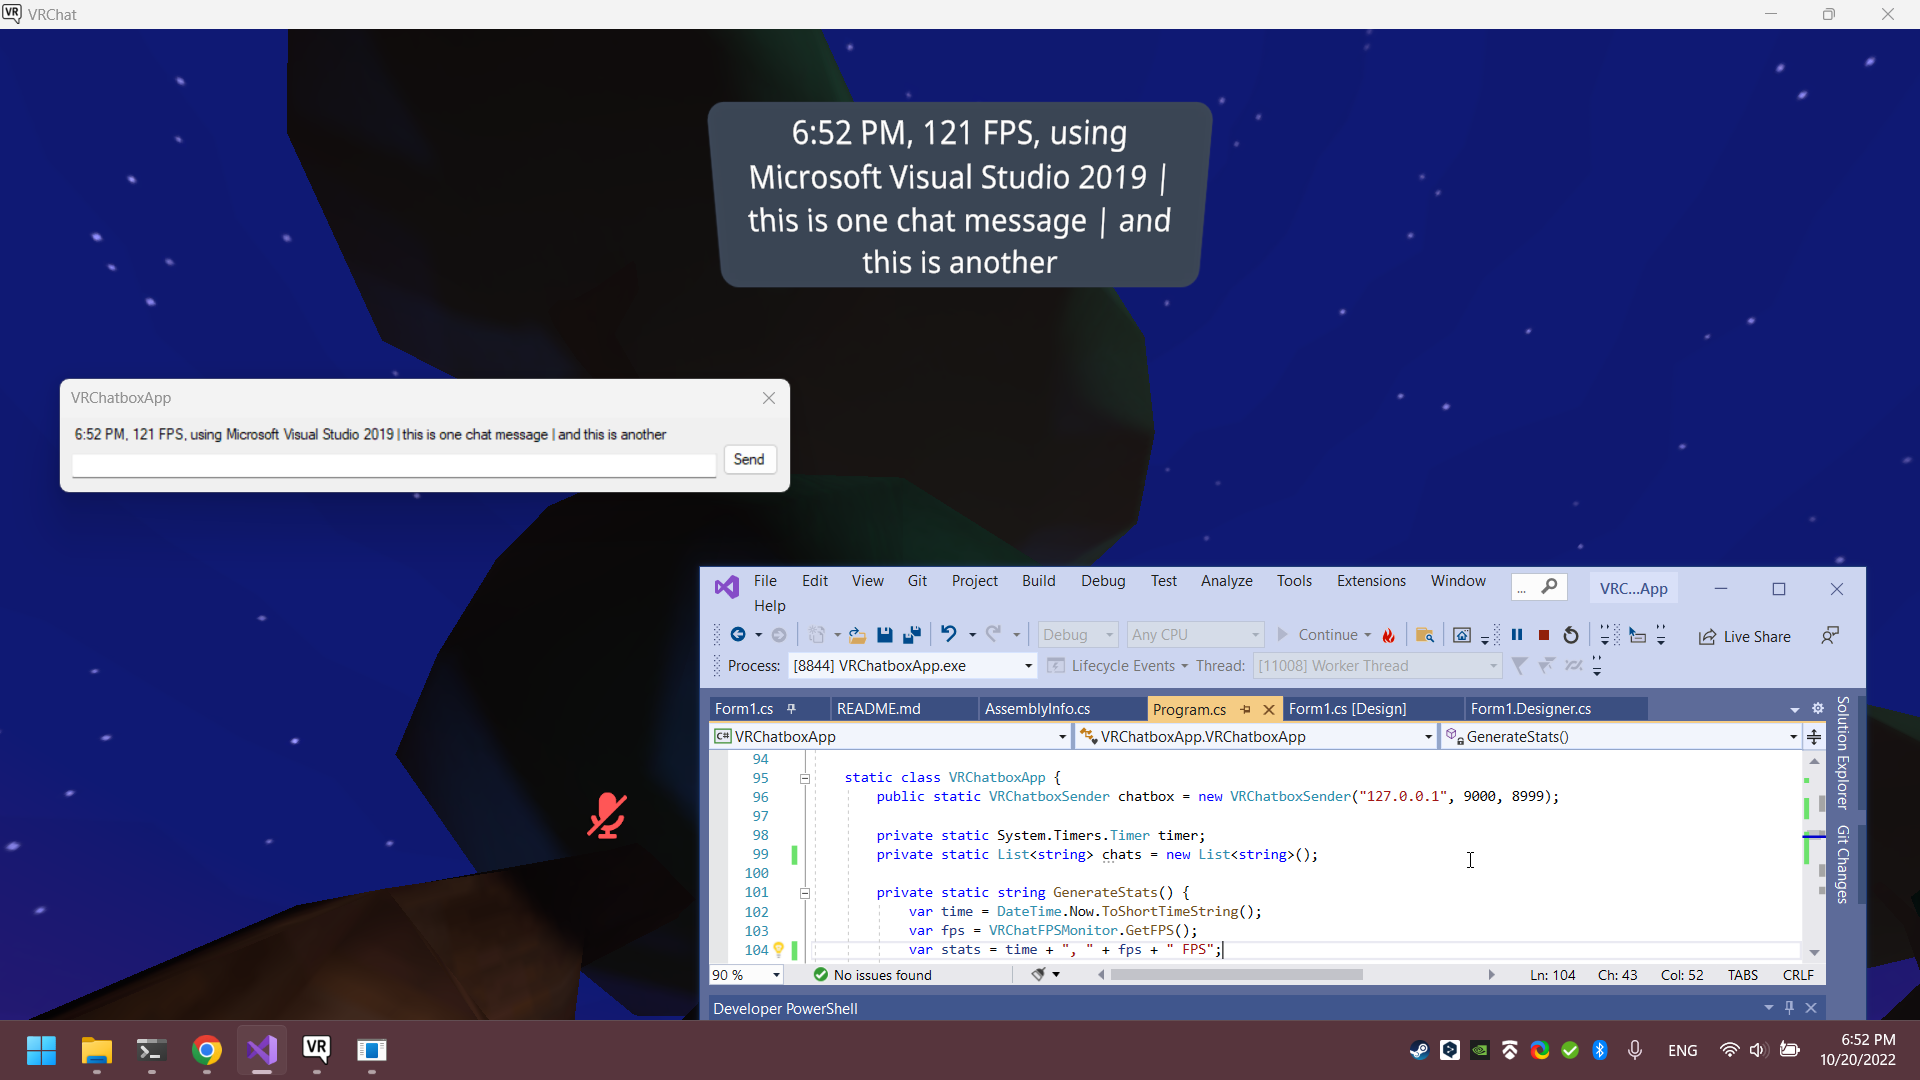The height and width of the screenshot is (1080, 1920).
Task: Click the CRLF line ending indicator
Action: [x=1798, y=975]
